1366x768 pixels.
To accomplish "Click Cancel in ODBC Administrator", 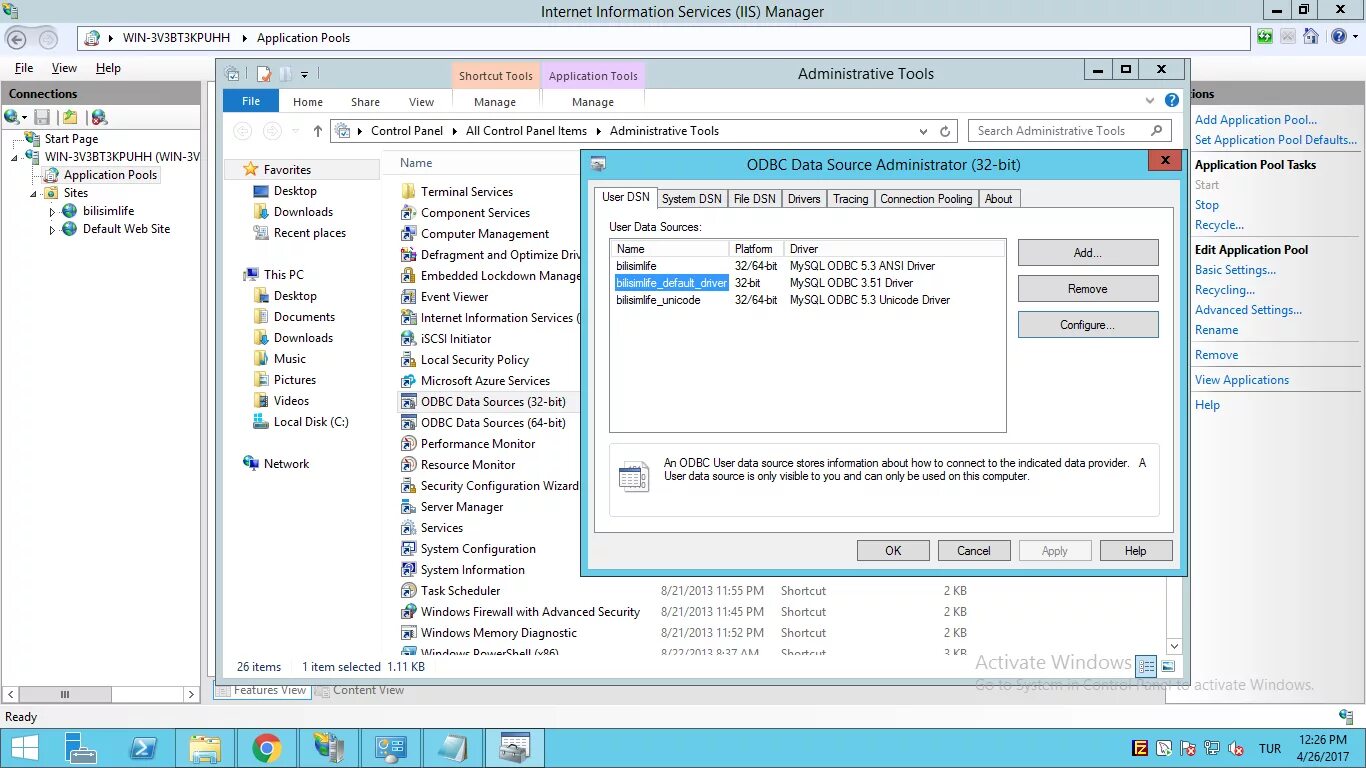I will point(974,551).
